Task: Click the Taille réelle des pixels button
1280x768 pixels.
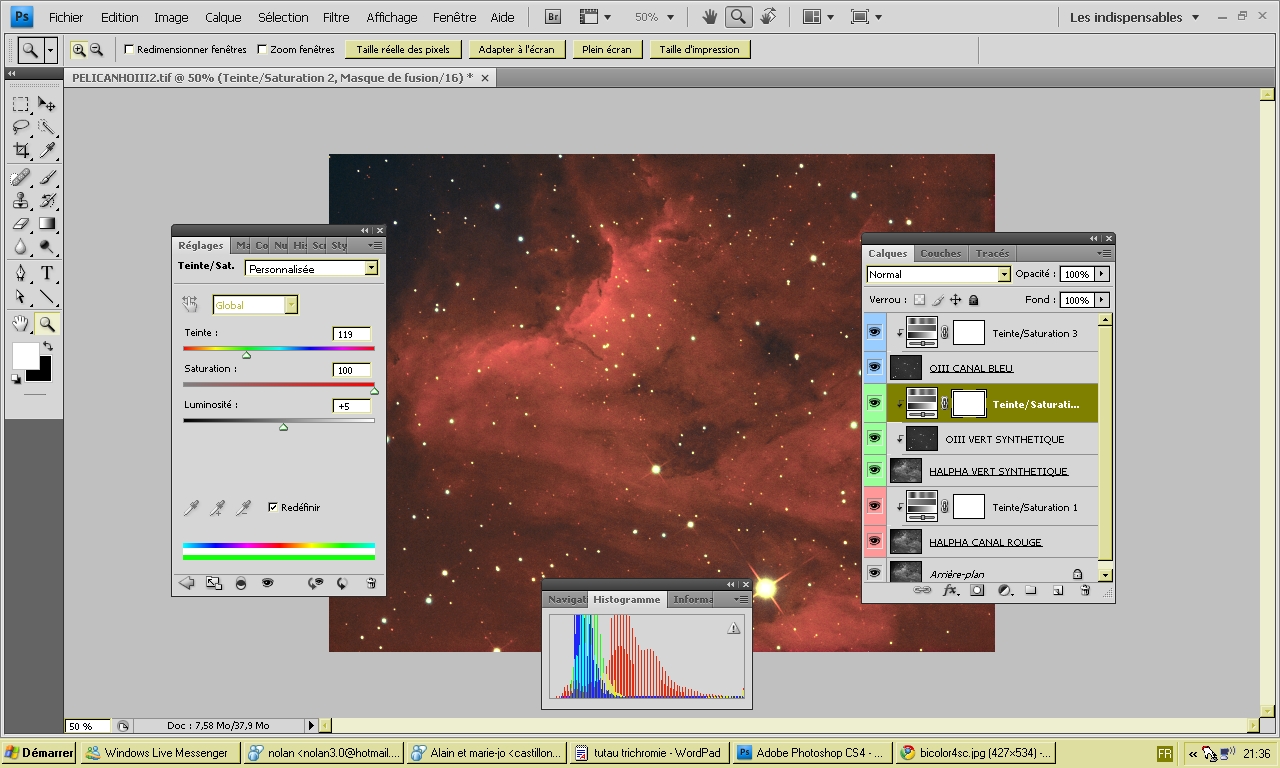Action: [403, 49]
